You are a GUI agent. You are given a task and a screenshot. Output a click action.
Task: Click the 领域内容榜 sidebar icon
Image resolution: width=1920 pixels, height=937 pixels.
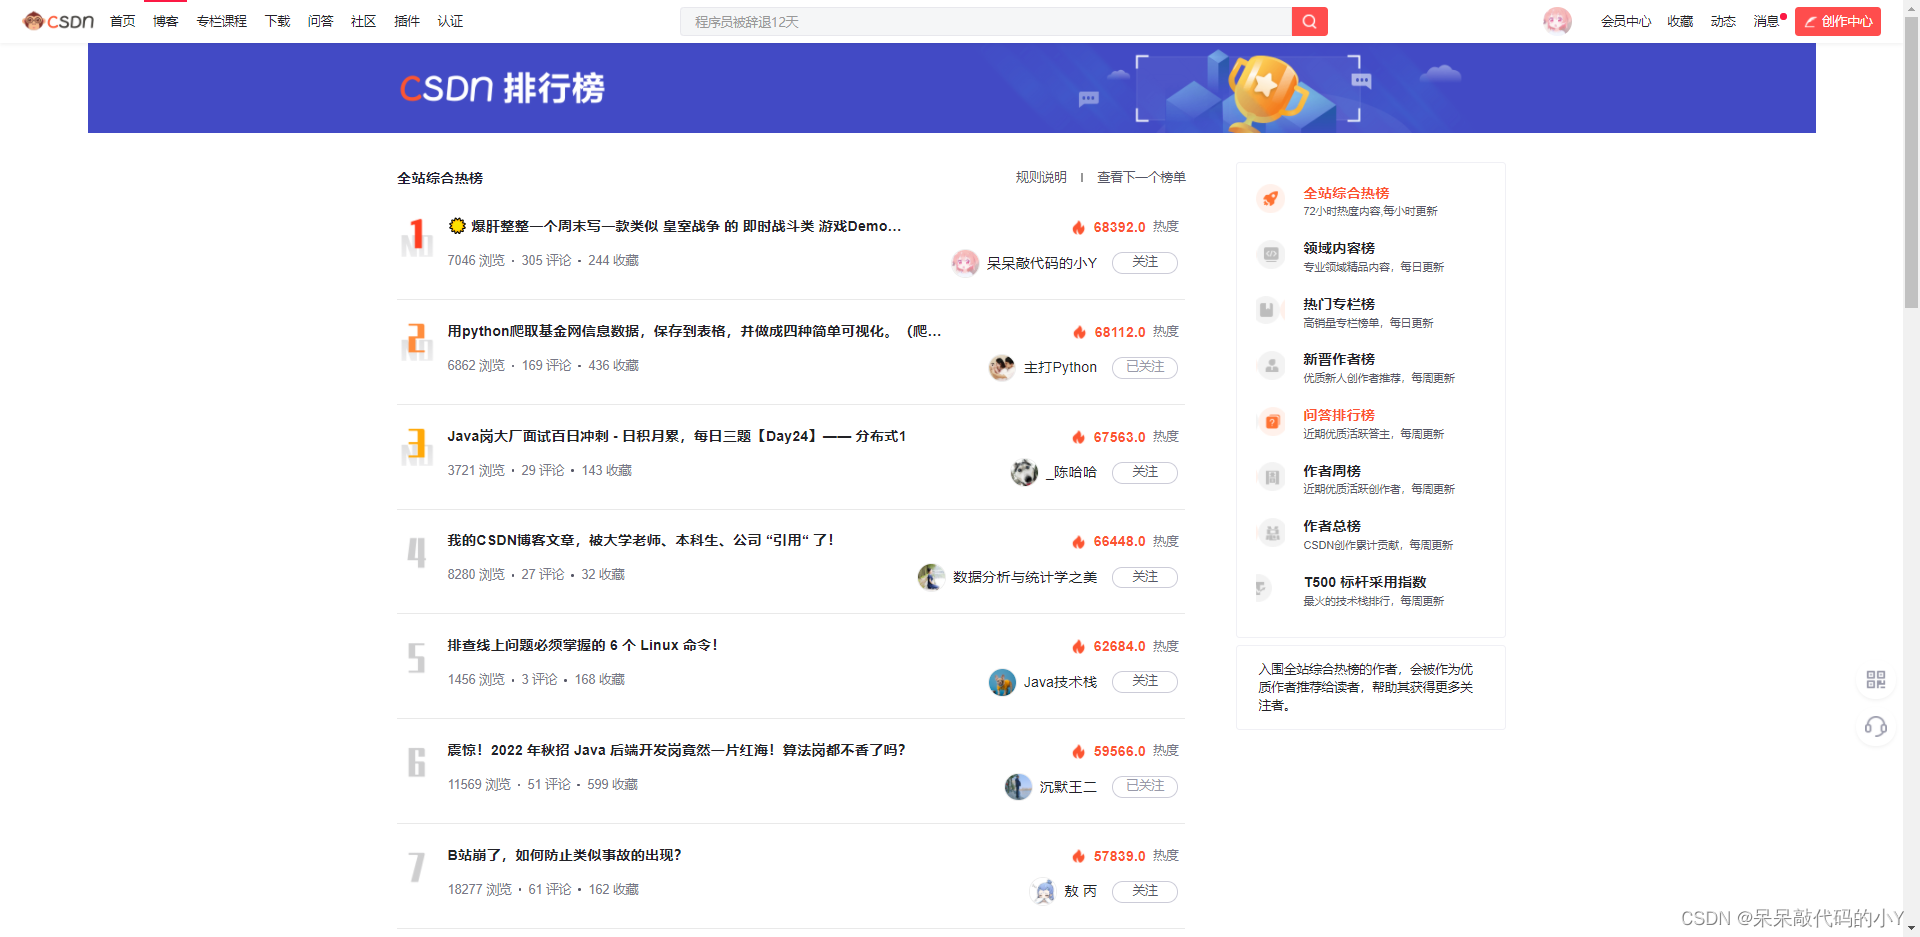(1271, 254)
